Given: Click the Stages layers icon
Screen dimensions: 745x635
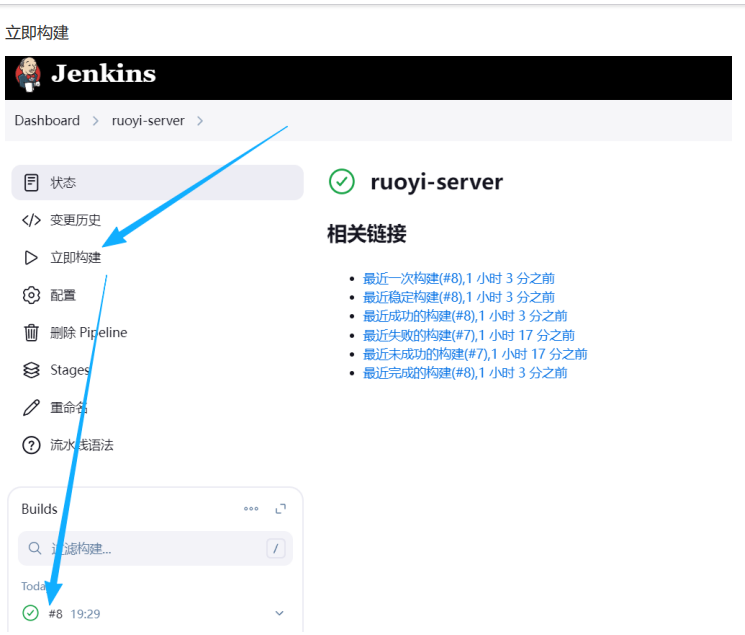Looking at the screenshot, I should (31, 370).
